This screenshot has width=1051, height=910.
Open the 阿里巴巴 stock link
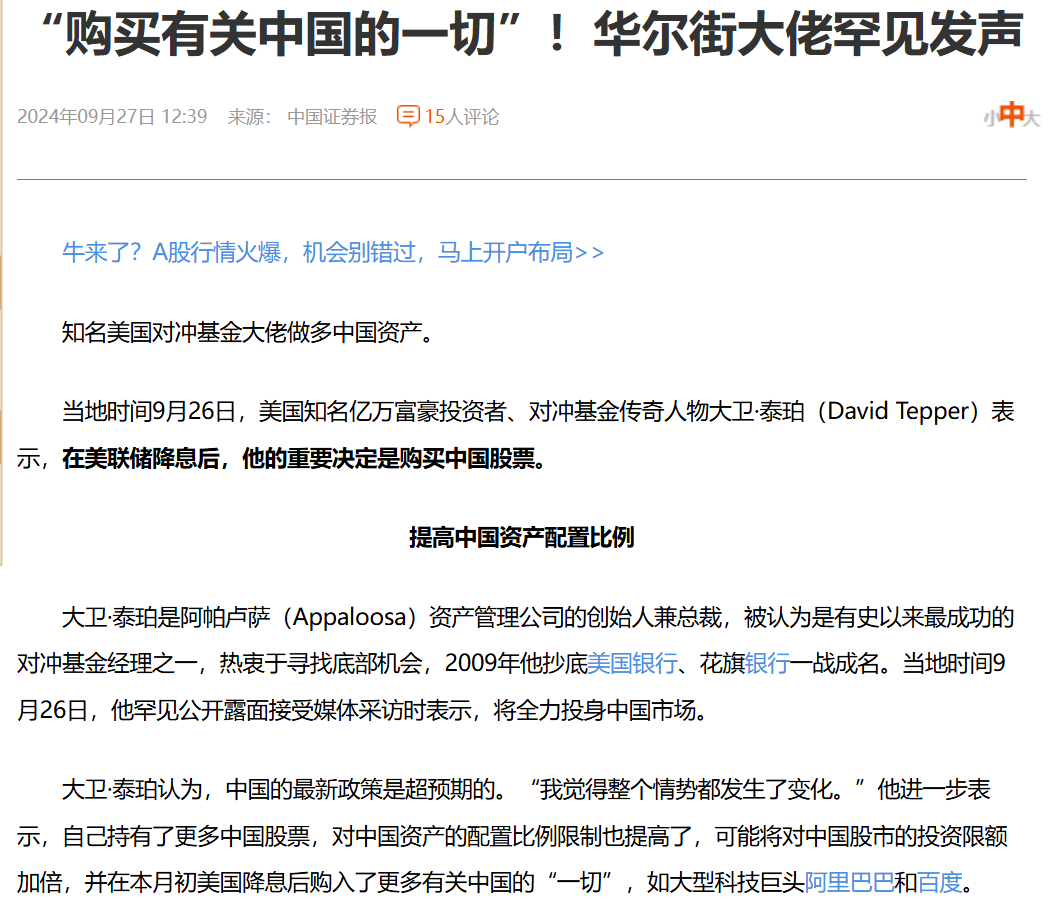849,882
